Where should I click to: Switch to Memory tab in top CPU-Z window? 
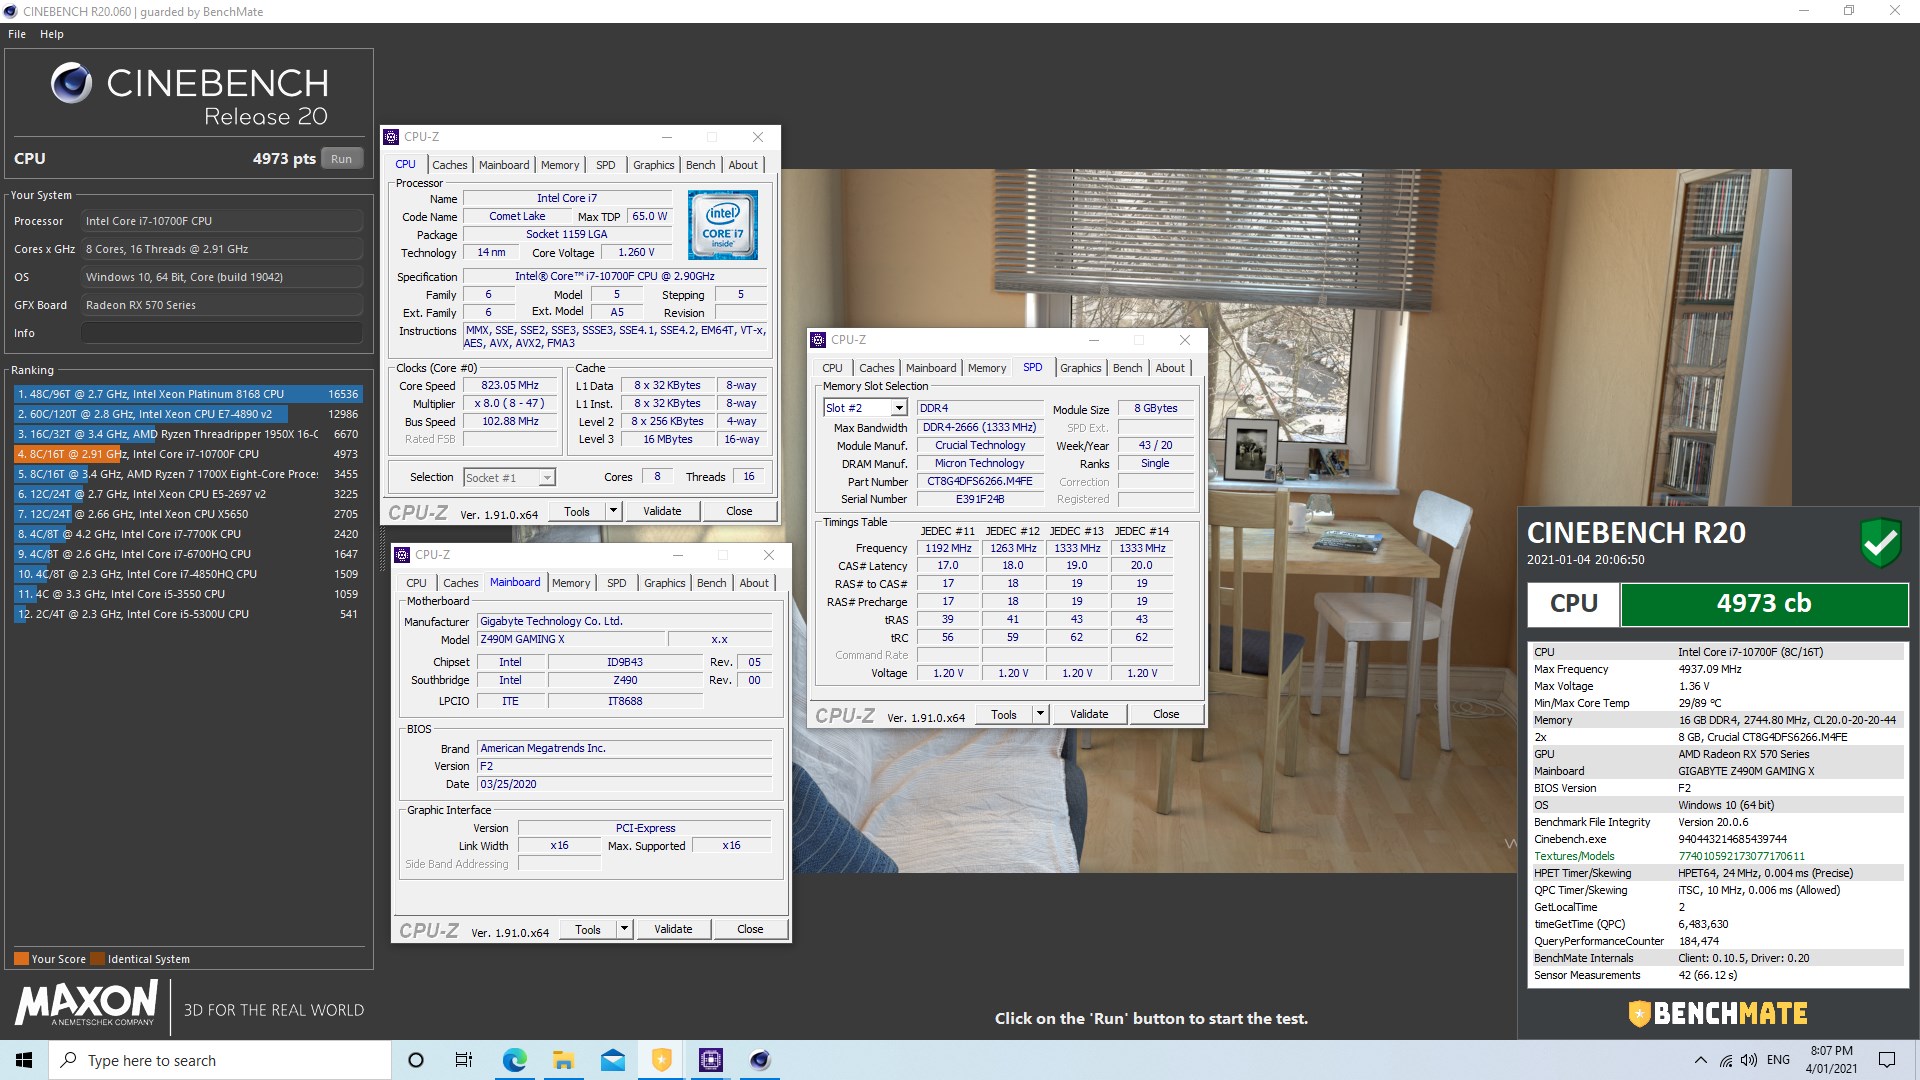pyautogui.click(x=560, y=165)
